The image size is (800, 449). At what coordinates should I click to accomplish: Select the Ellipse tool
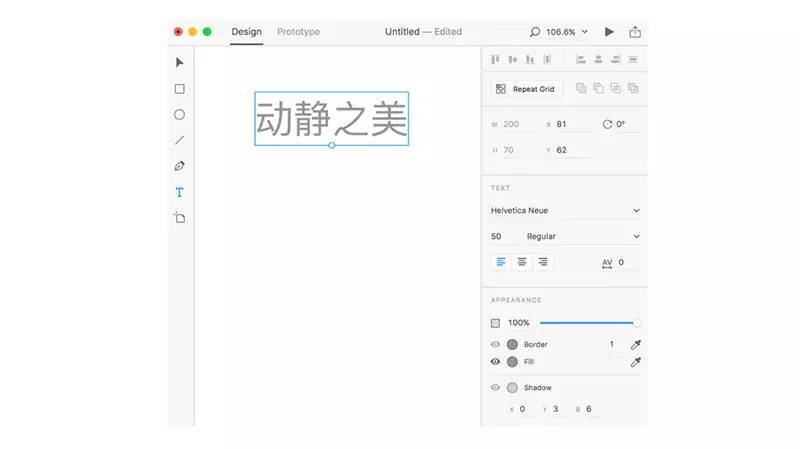click(180, 115)
